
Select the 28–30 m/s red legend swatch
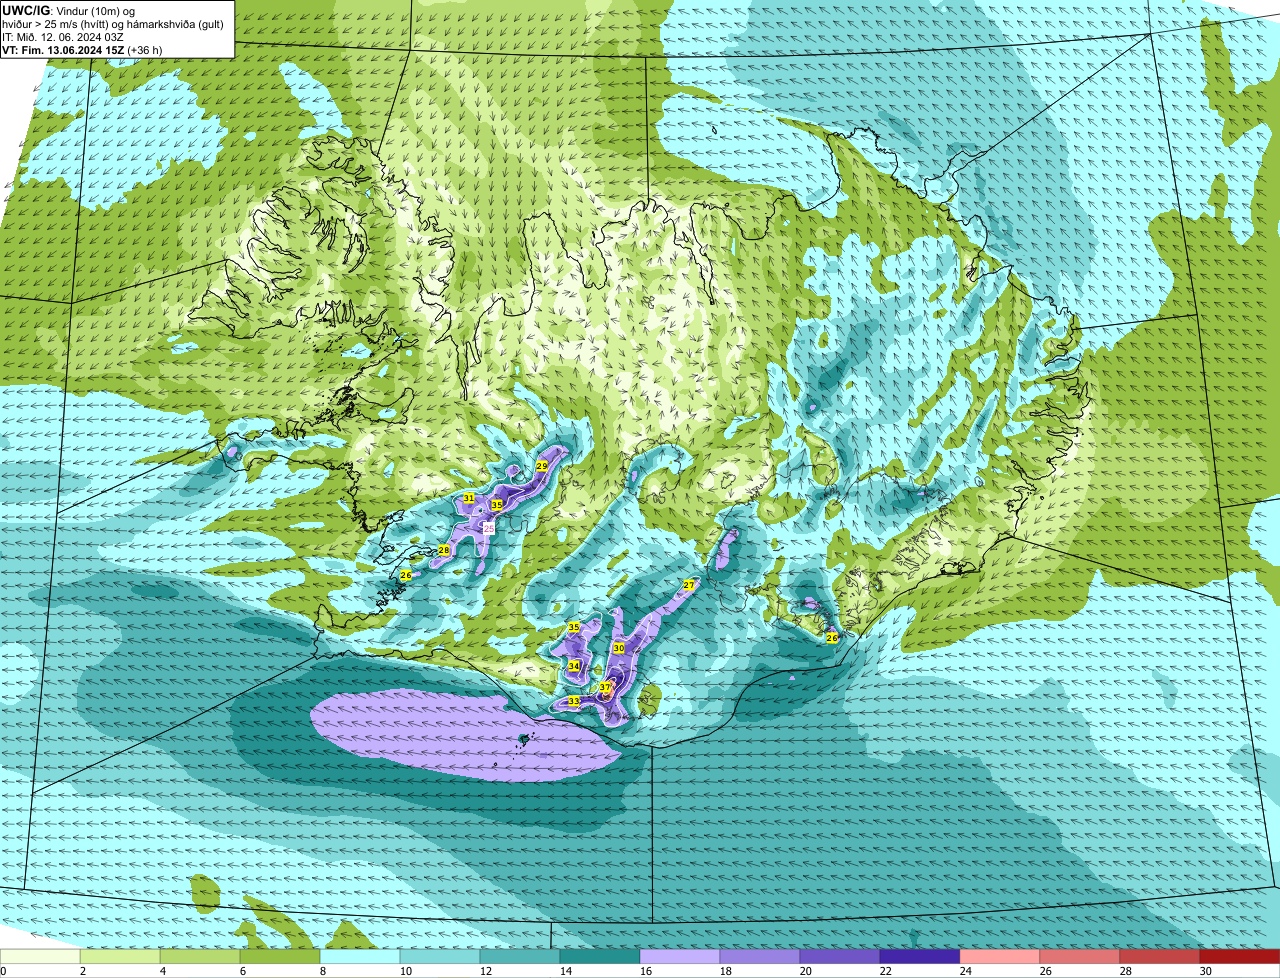1160,956
